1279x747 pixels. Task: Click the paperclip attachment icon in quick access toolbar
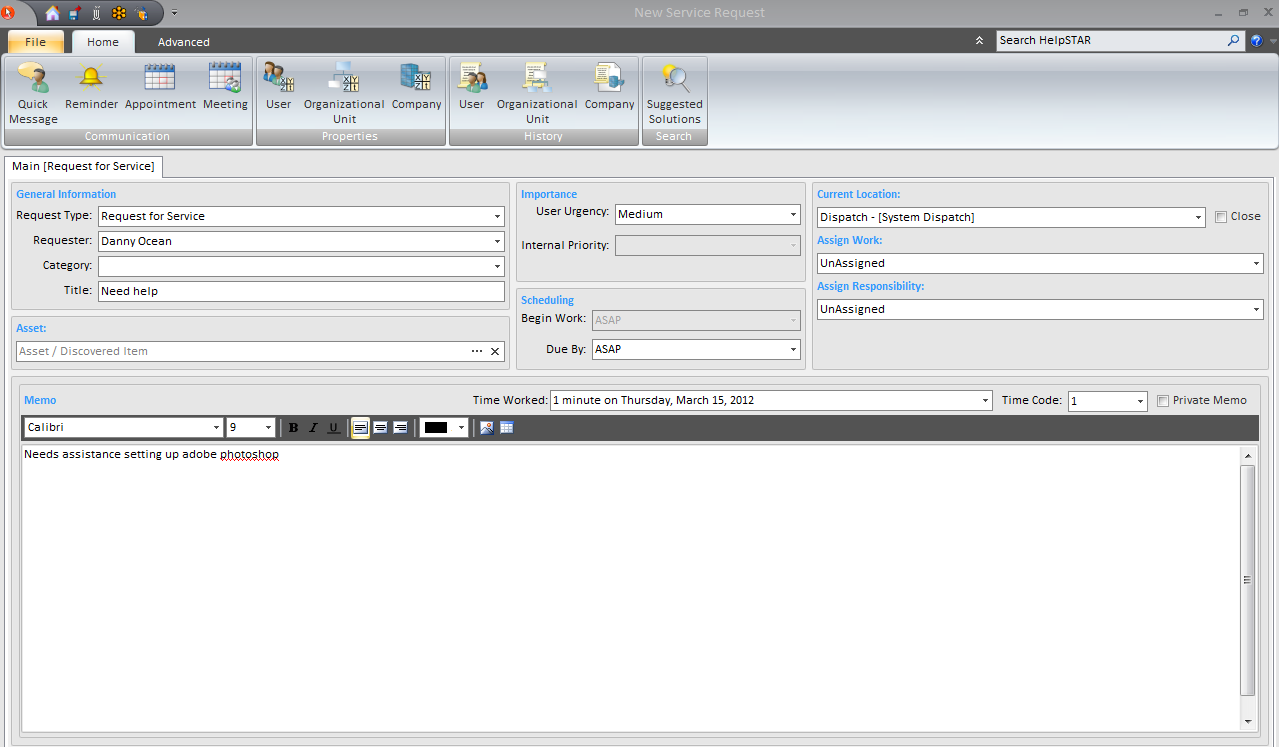point(97,13)
